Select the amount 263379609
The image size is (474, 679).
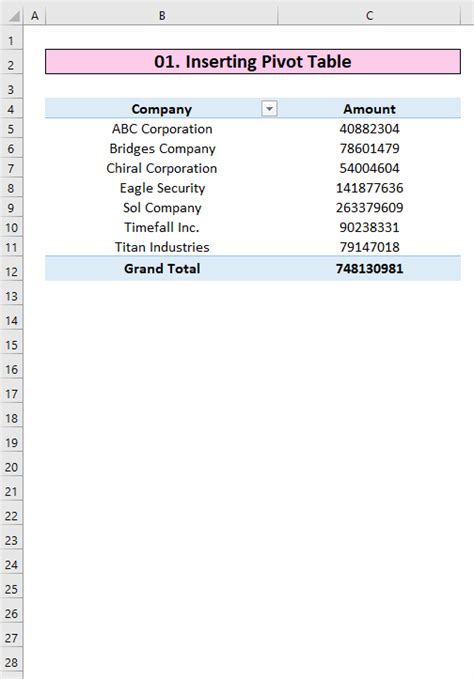(x=369, y=207)
